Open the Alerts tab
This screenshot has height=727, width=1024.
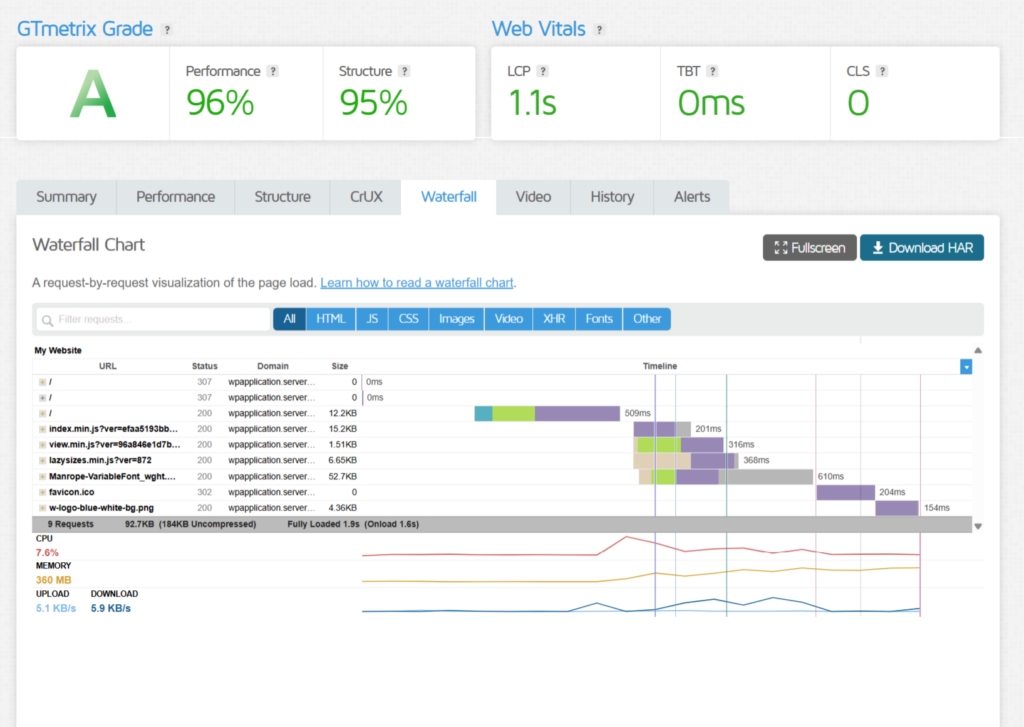[692, 197]
